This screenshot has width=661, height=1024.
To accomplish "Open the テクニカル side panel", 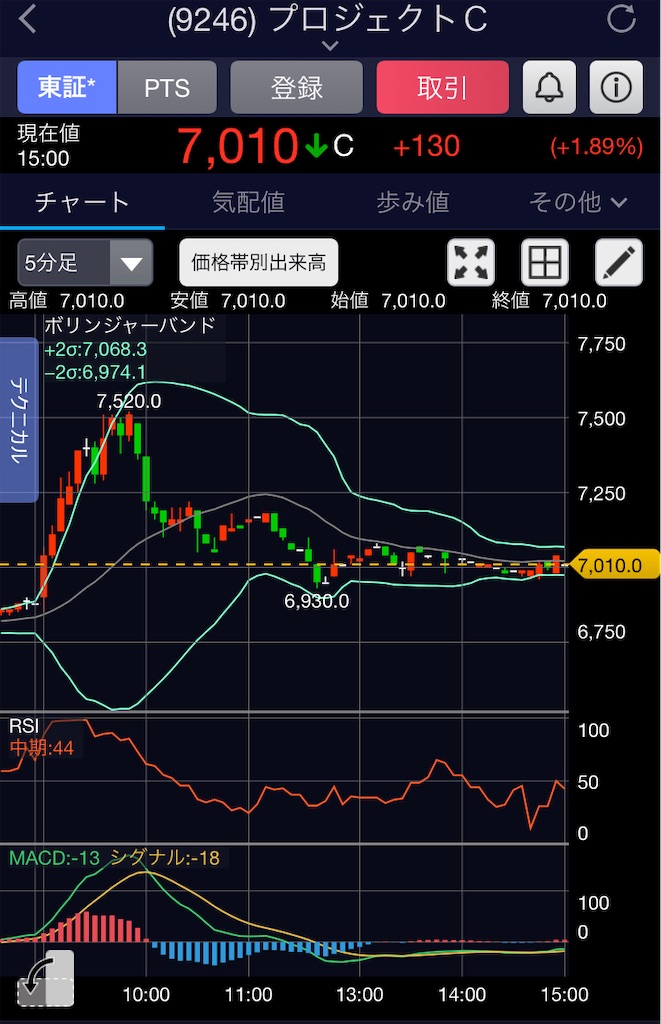I will pyautogui.click(x=19, y=420).
